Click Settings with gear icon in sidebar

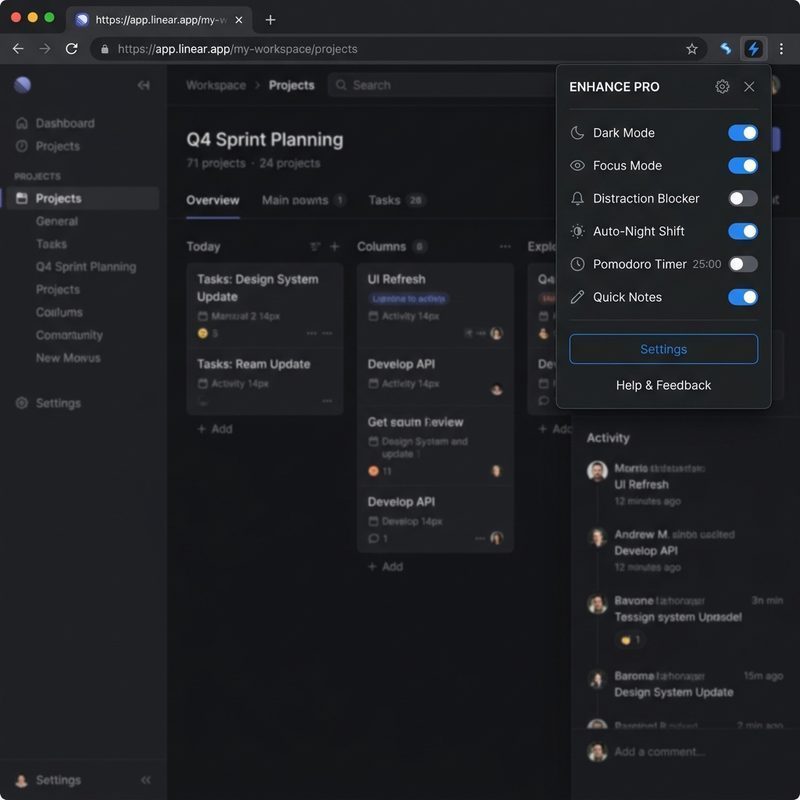(x=48, y=403)
